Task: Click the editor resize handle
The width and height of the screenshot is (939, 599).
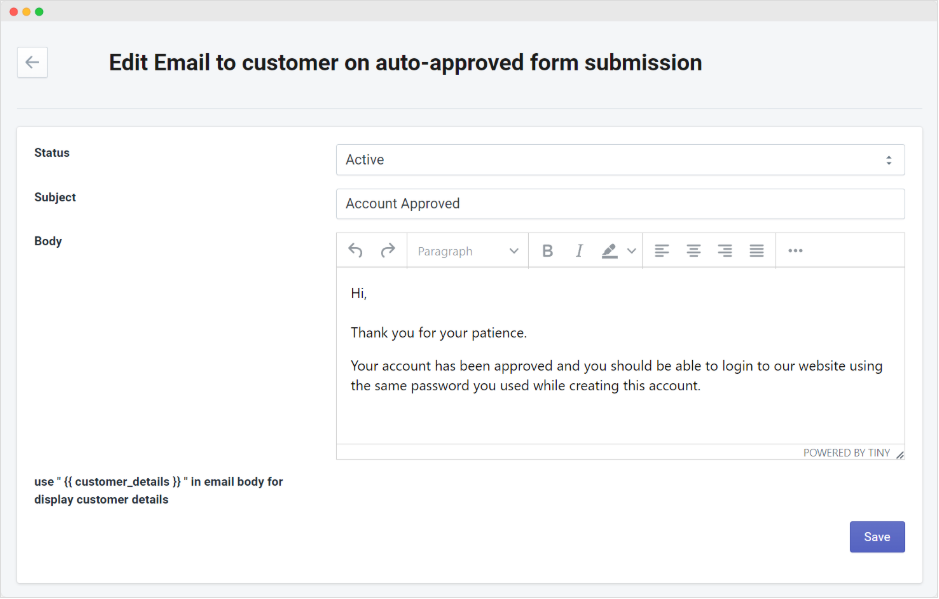Action: (899, 454)
